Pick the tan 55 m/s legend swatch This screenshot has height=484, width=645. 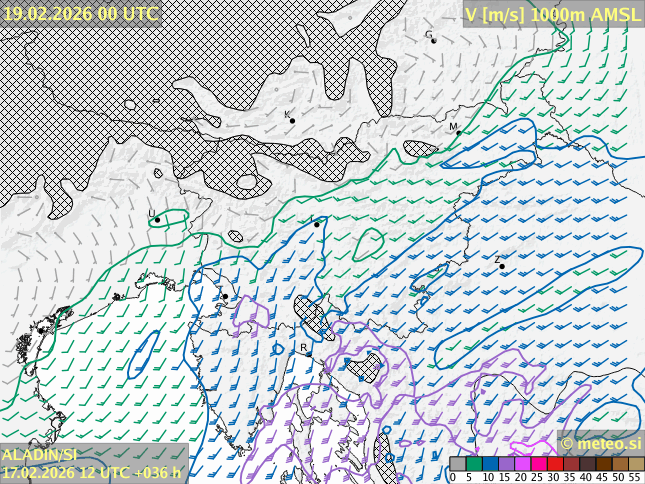[636, 464]
